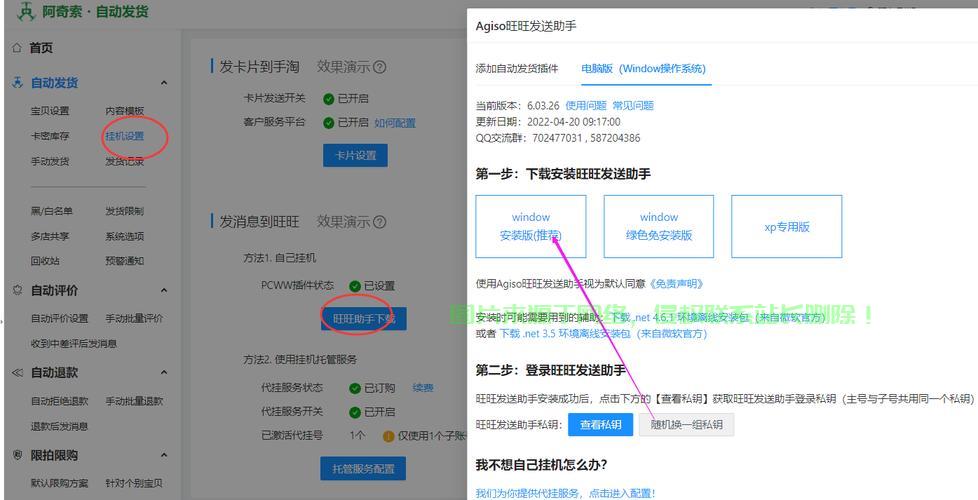
Task: Open 内容模板 in sidebar
Action: (124, 111)
